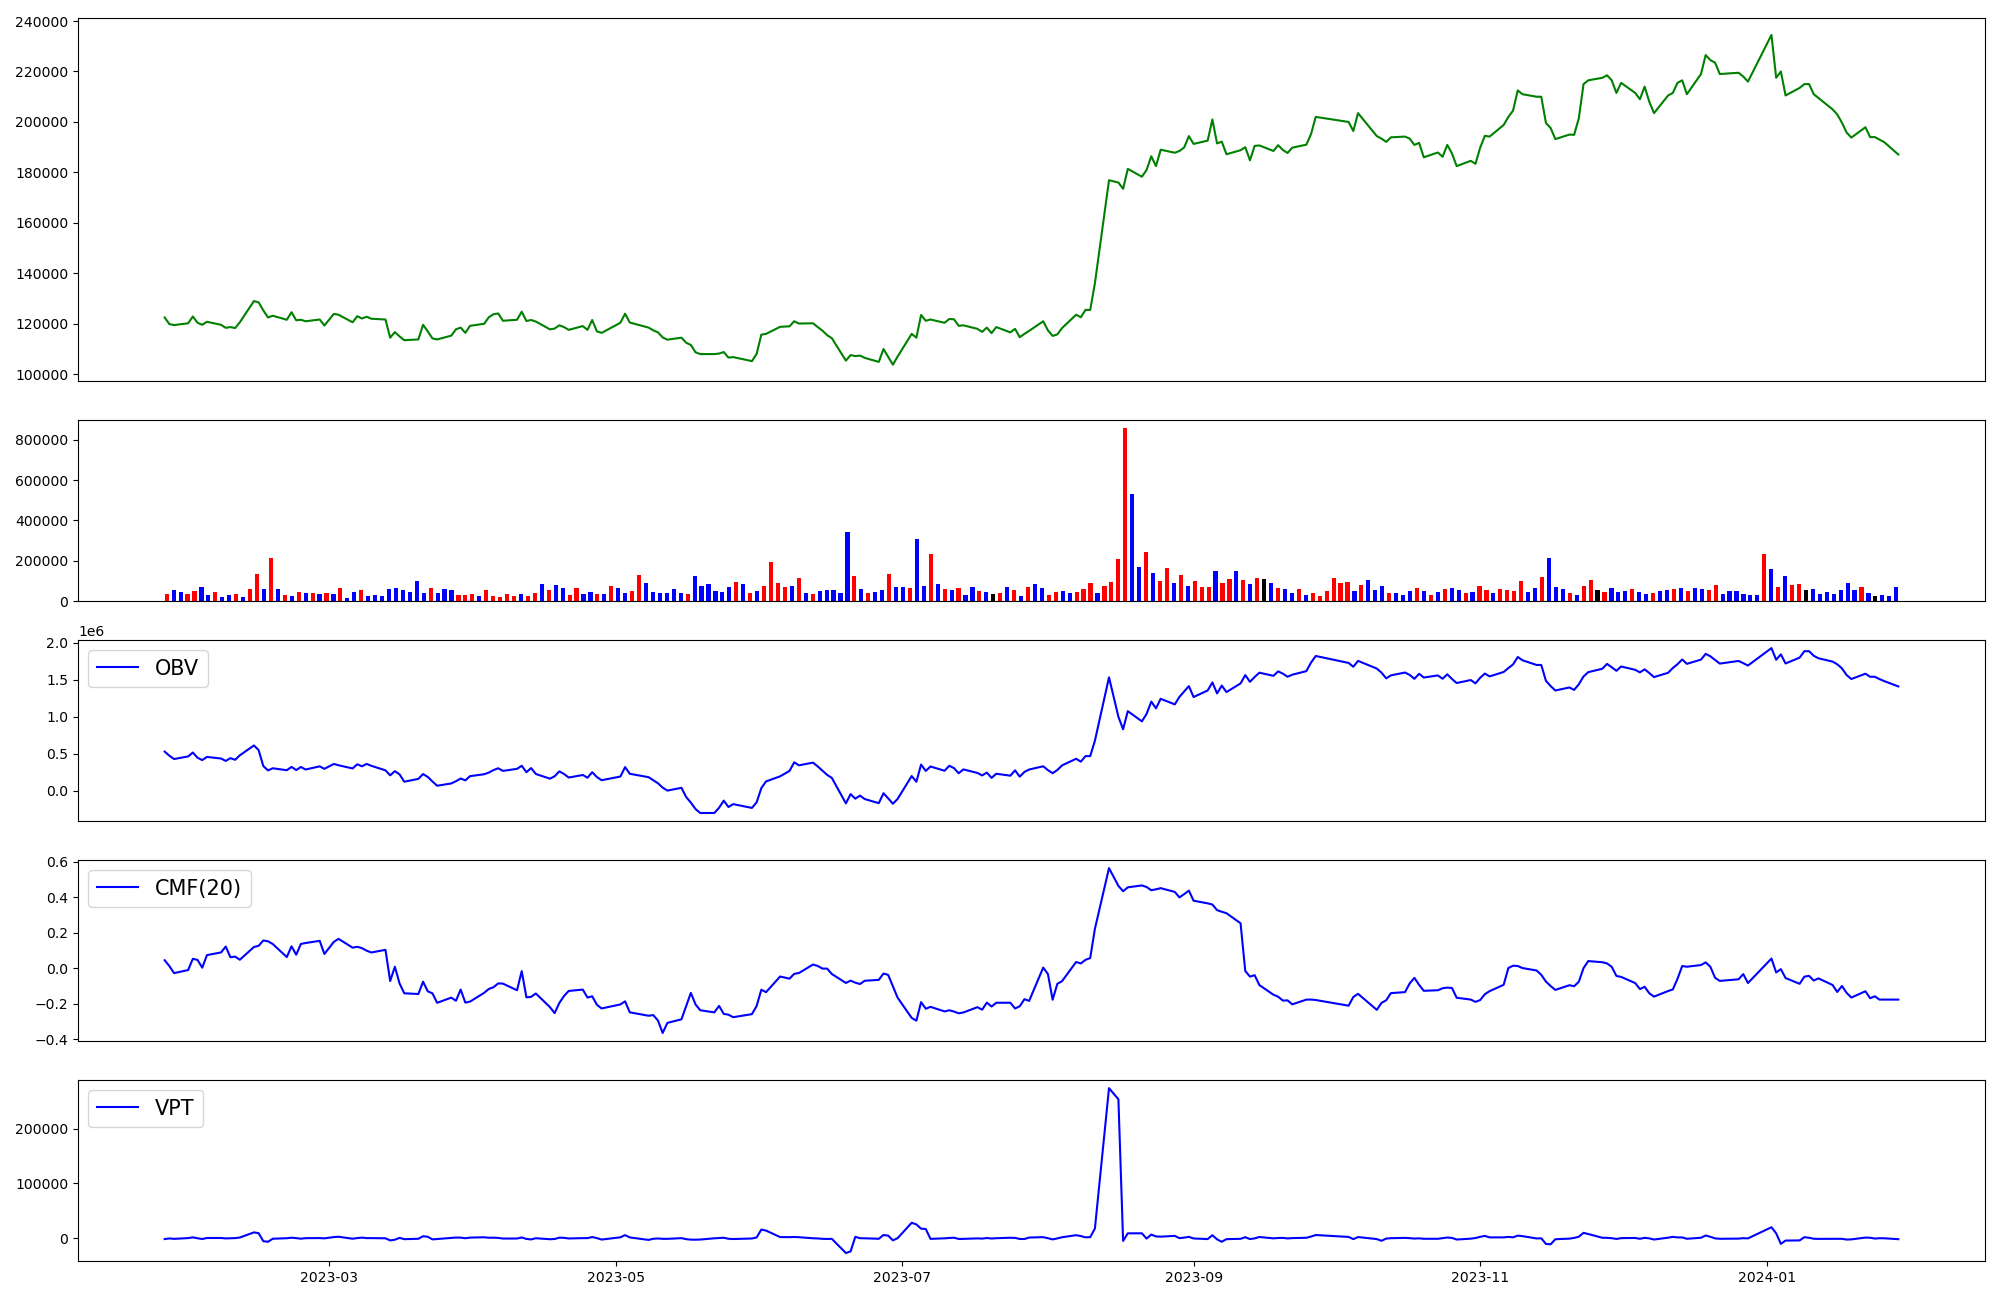Click the 0.6 label on CMF axis

[57, 862]
